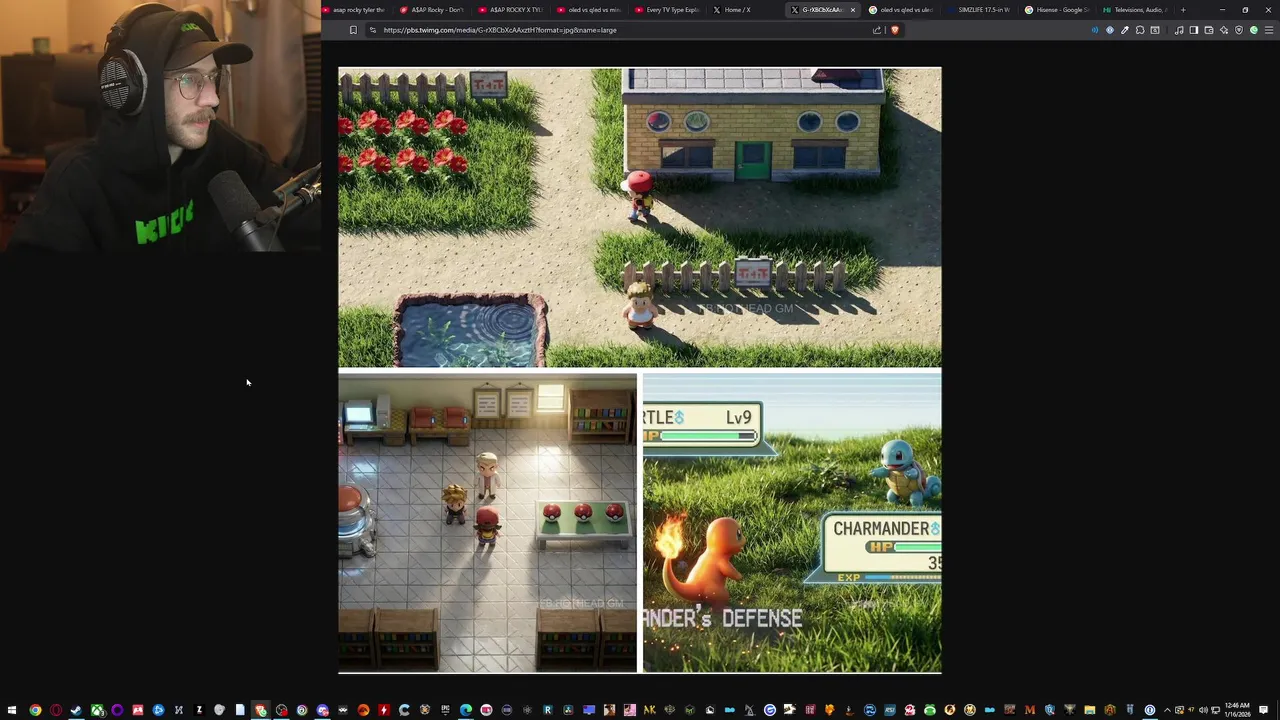
Task: Open the red 'M' taskbar icon
Action: (x=1030, y=710)
